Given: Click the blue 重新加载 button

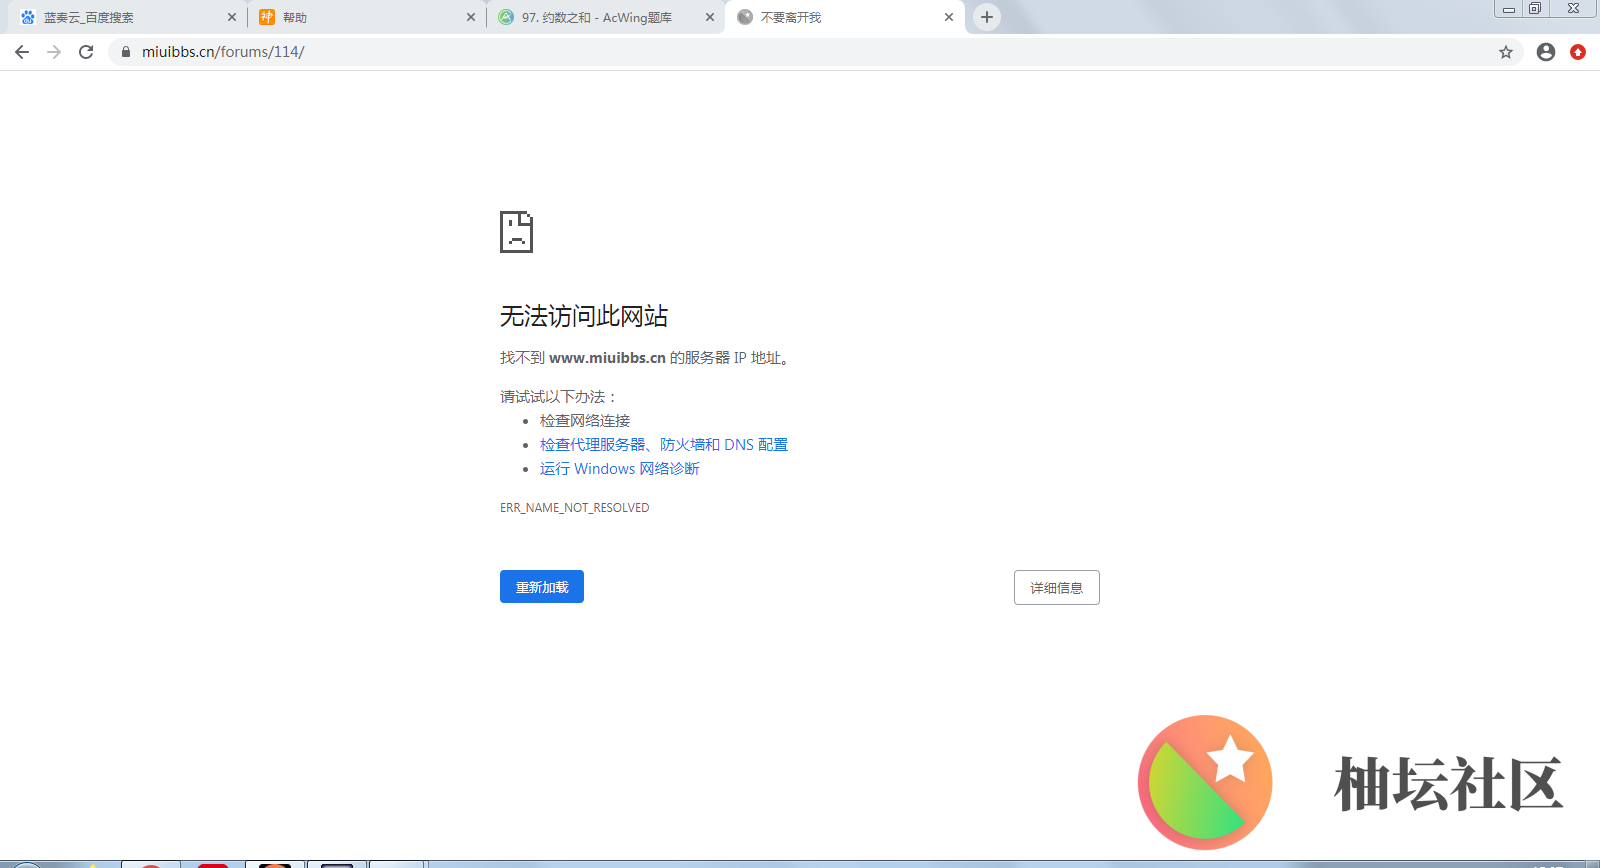Looking at the screenshot, I should click(542, 587).
